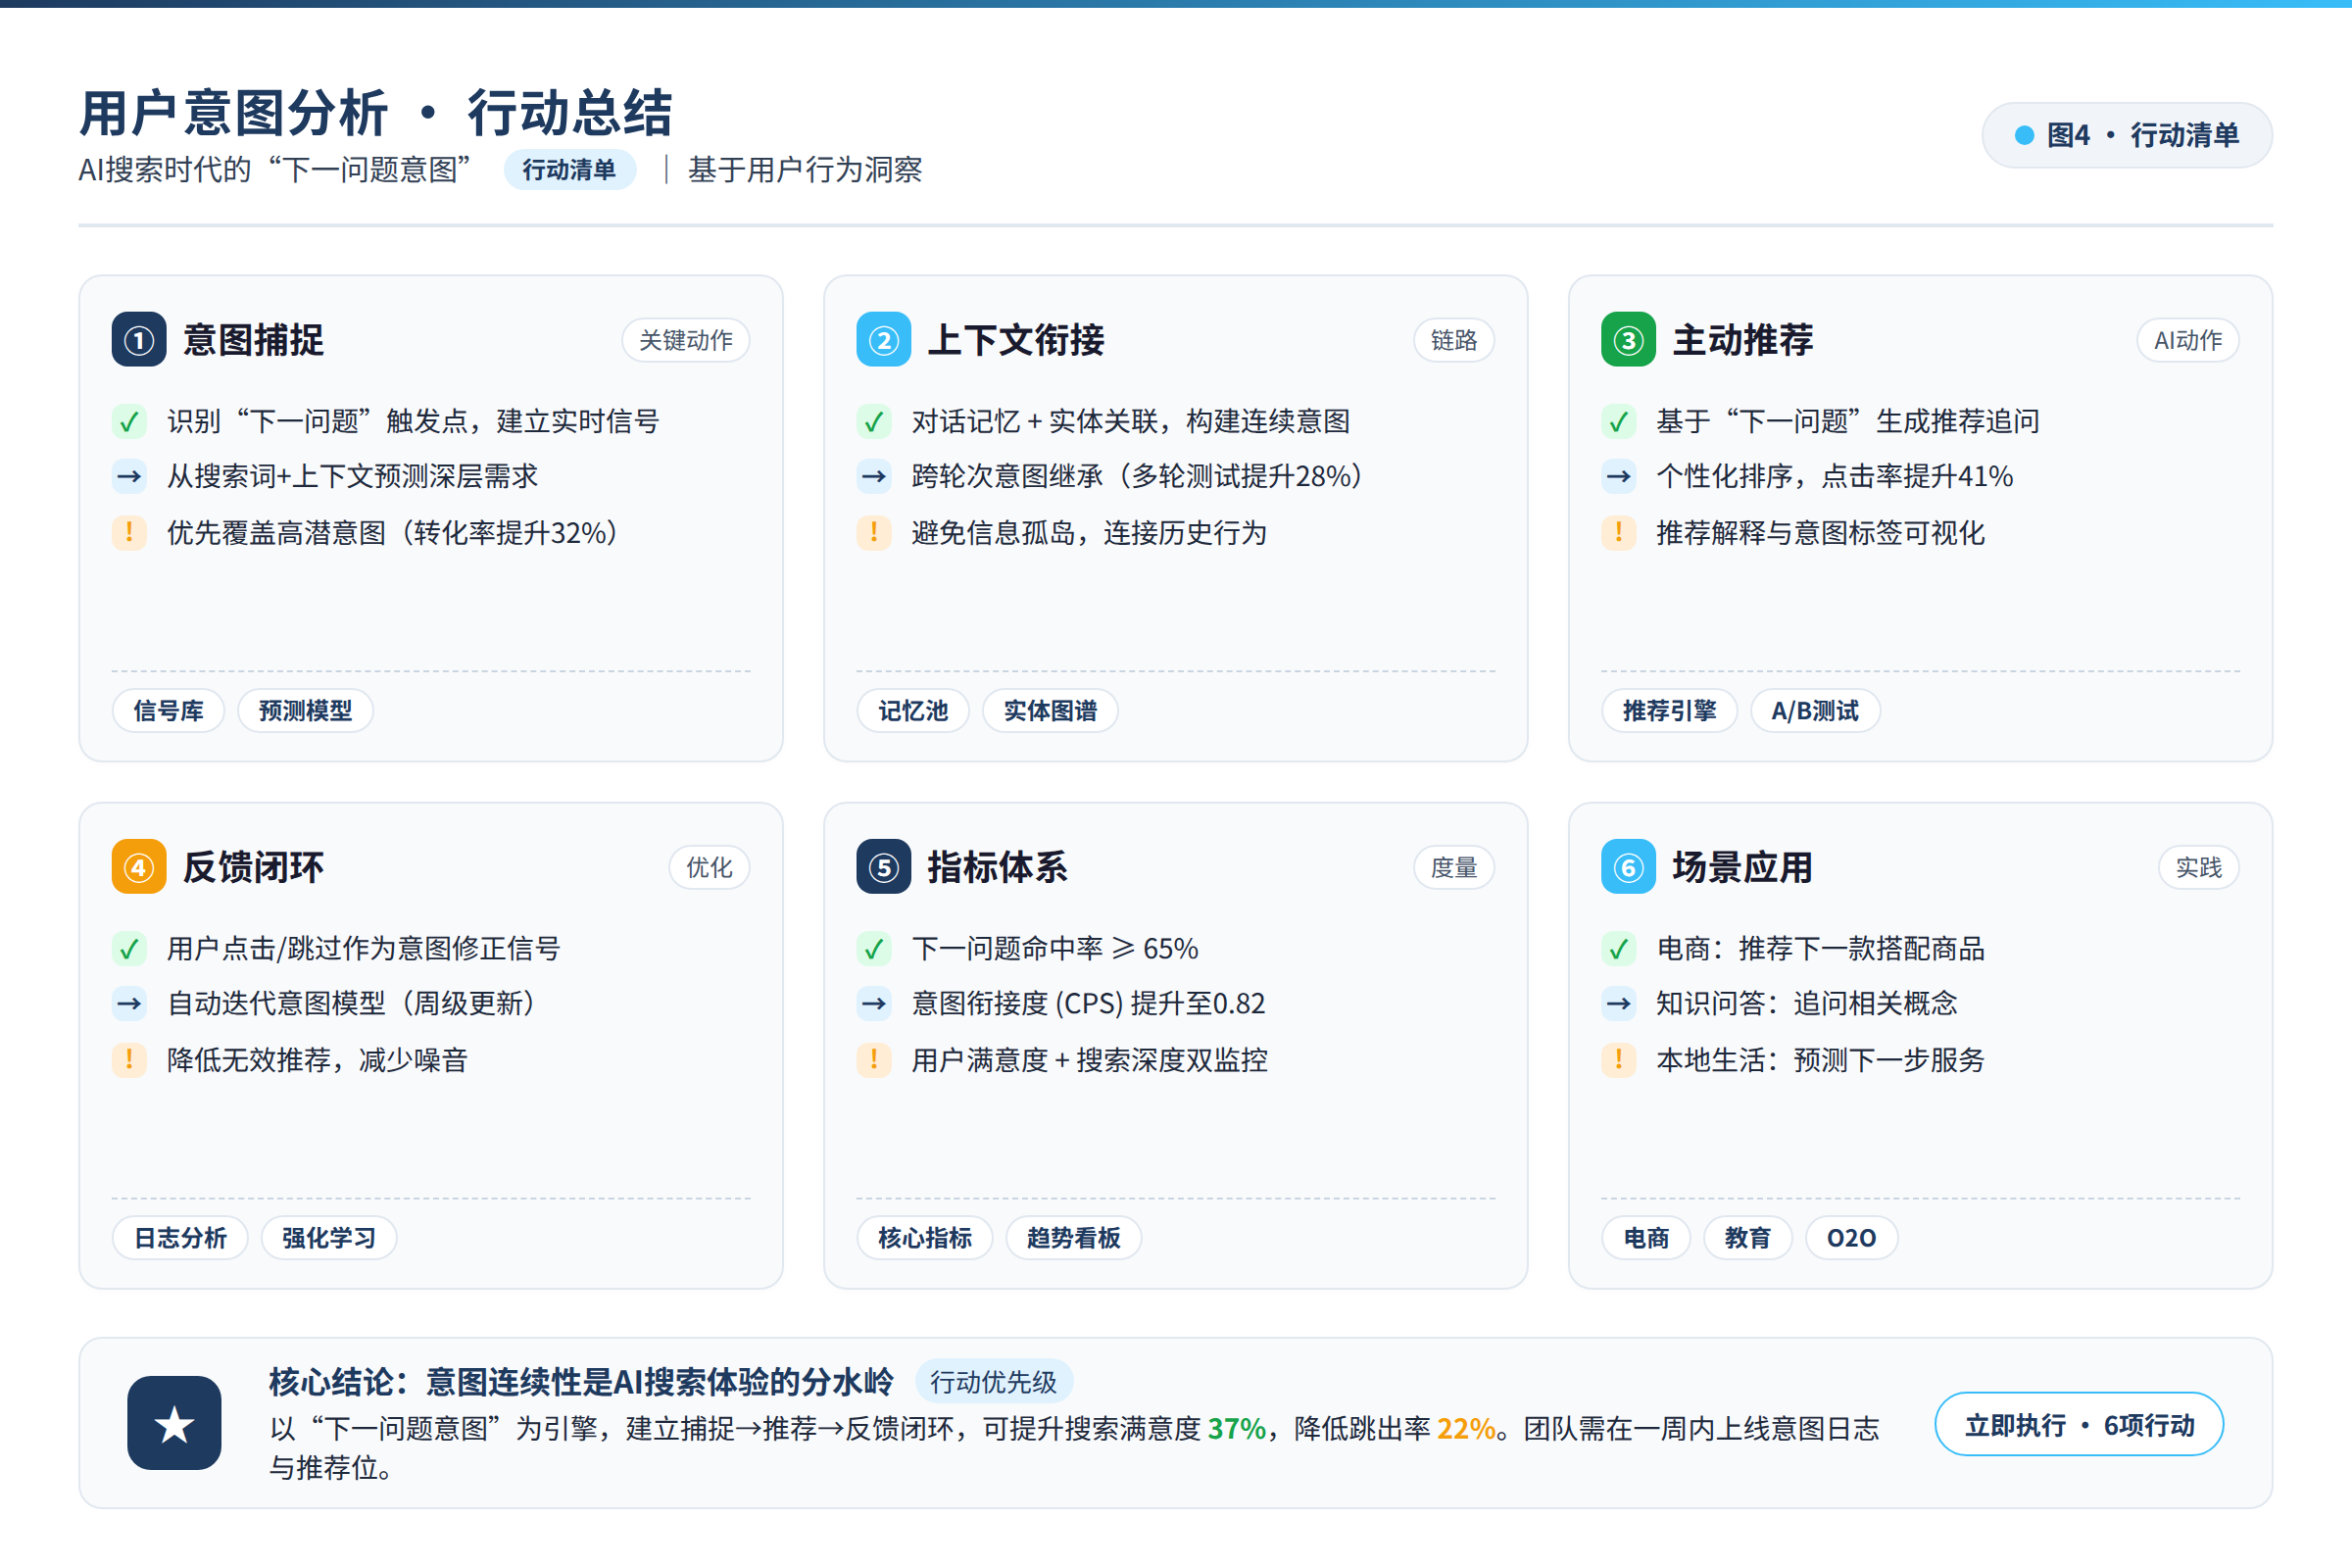
Task: Click the checkmark icon before 识别“下一问题”触发点
Action: pos(129,421)
